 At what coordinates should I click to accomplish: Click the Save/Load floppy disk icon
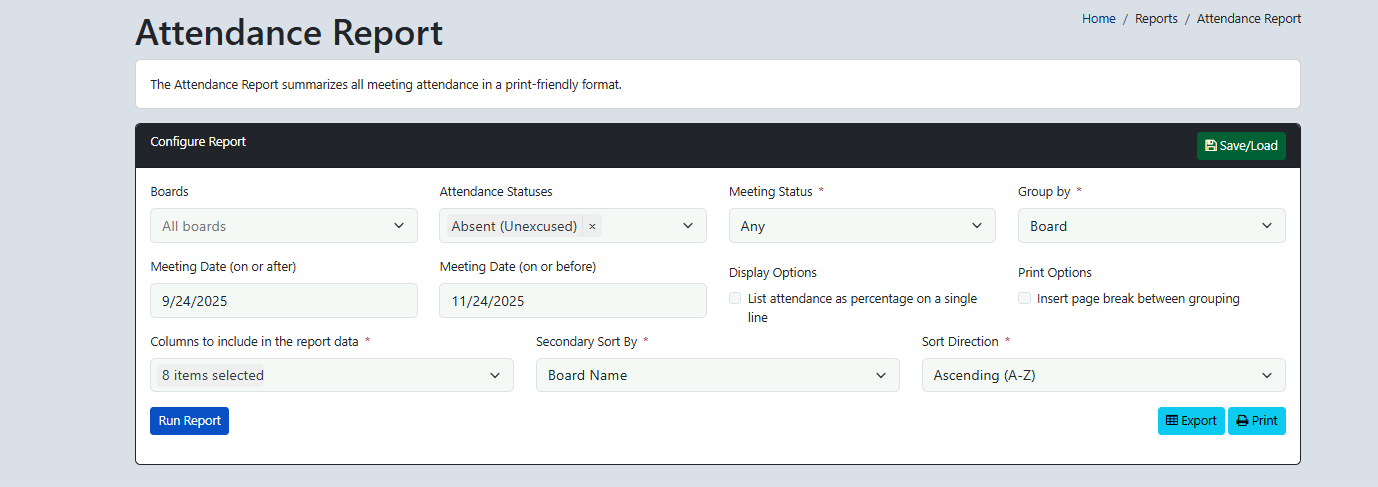tap(1211, 146)
